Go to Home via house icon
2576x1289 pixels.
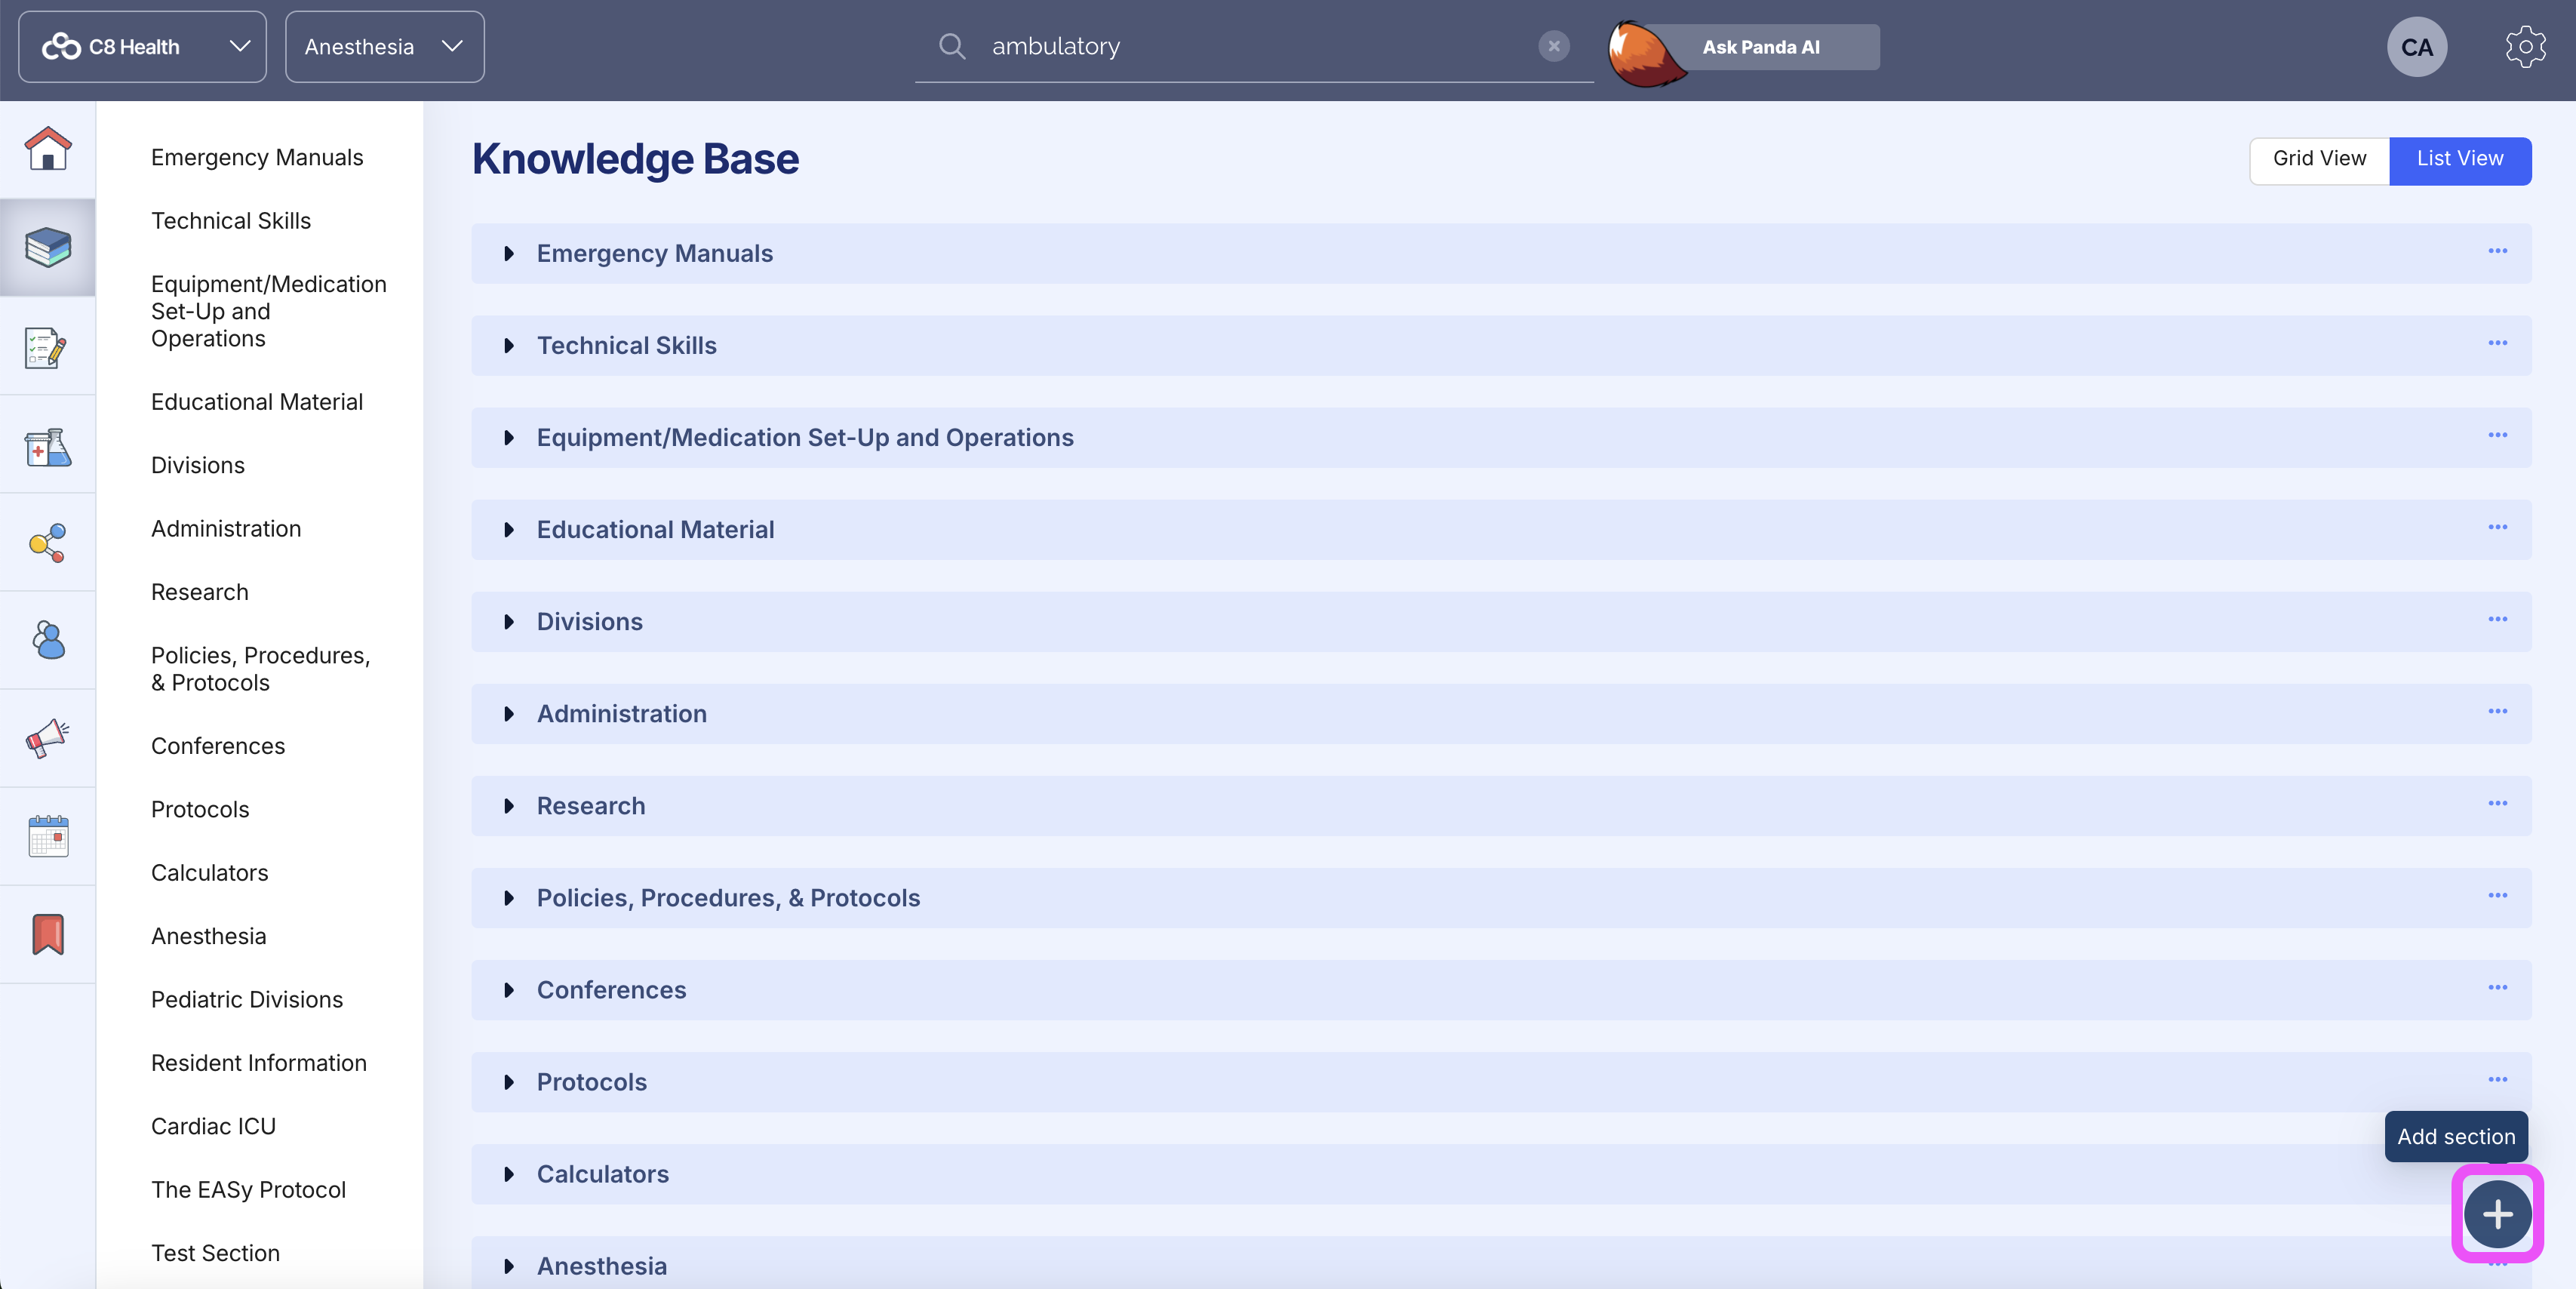tap(48, 149)
